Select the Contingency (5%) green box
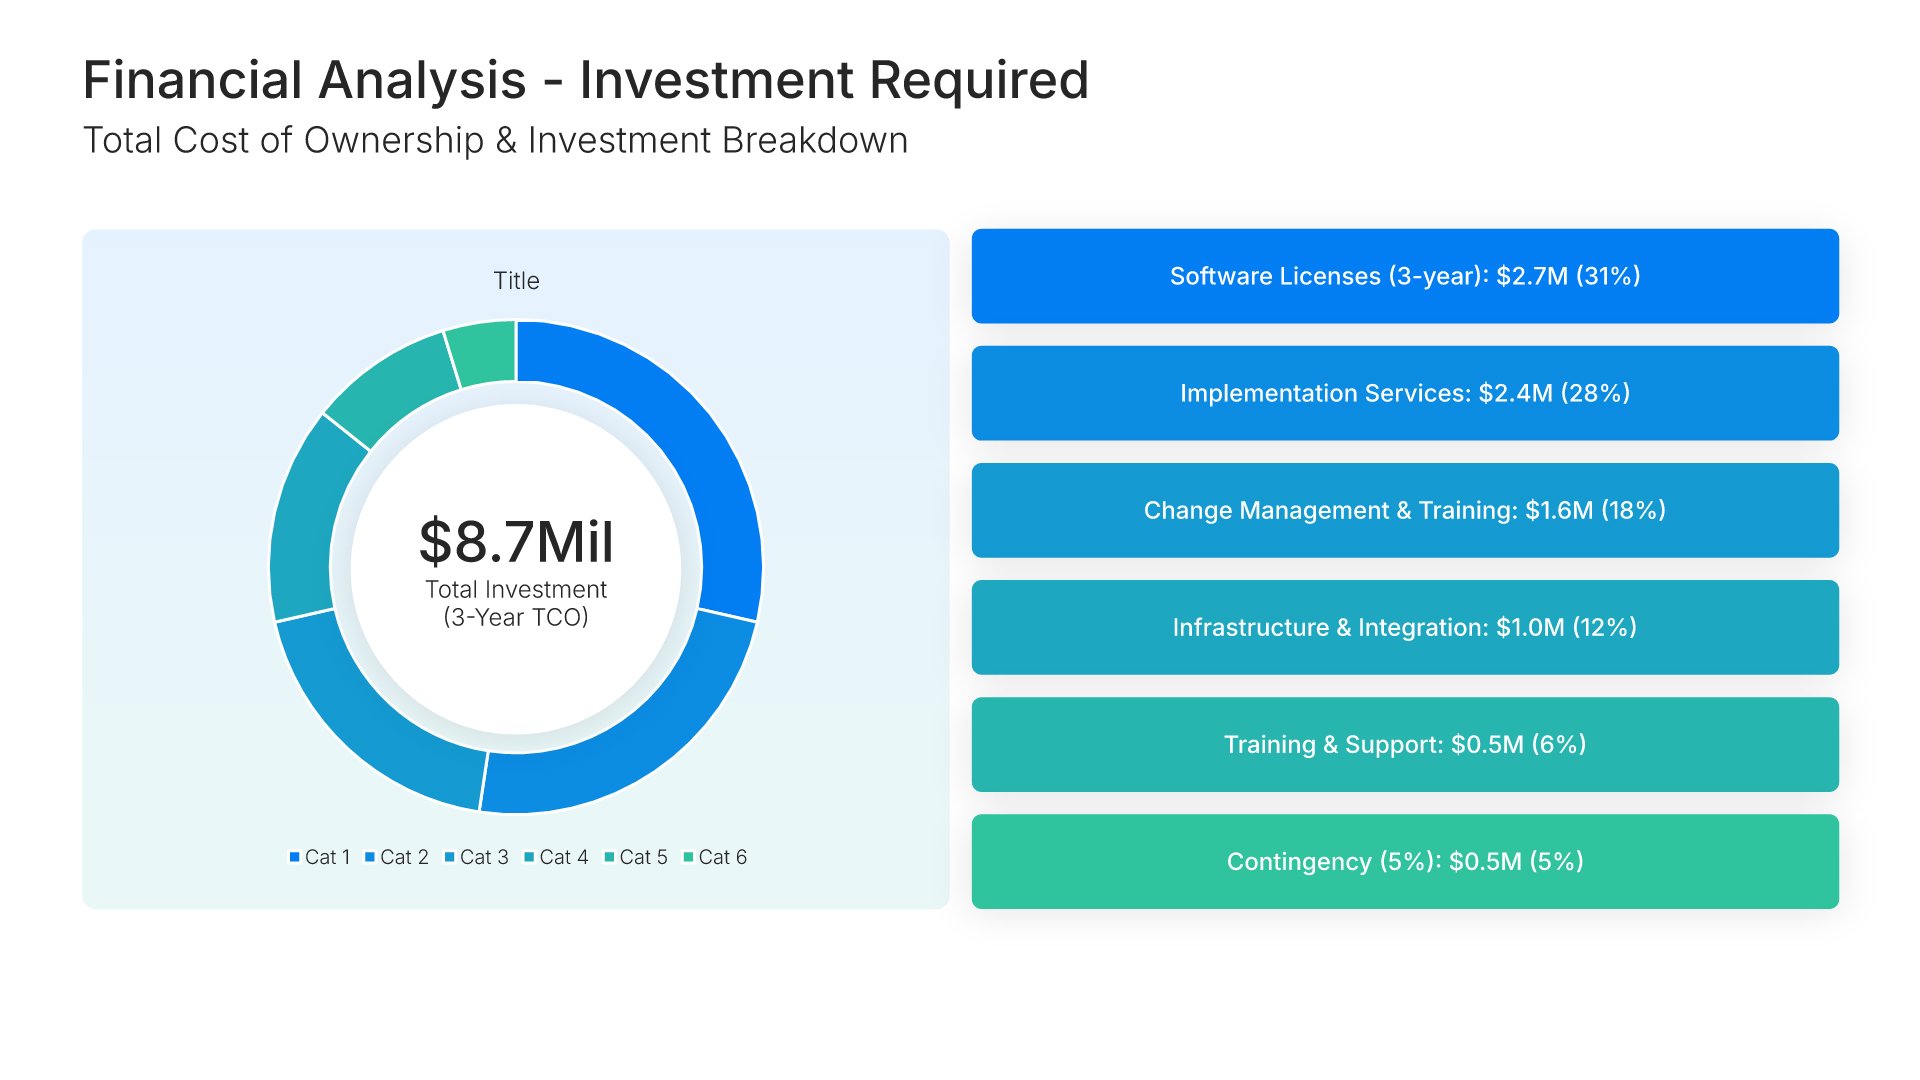The height and width of the screenshot is (1080, 1920). (1404, 861)
